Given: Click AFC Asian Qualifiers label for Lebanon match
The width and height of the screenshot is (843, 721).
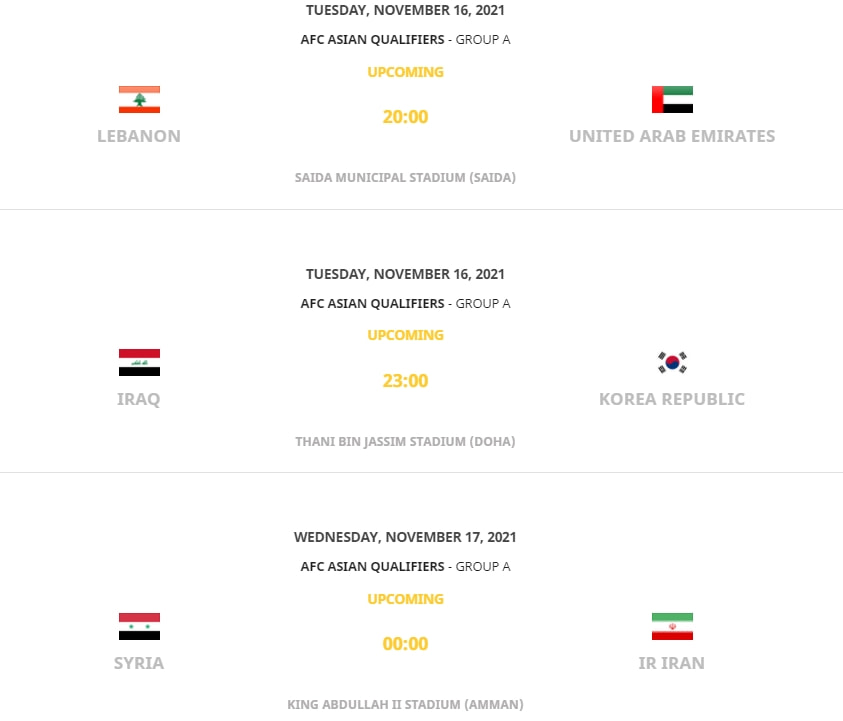Looking at the screenshot, I should click(373, 39).
